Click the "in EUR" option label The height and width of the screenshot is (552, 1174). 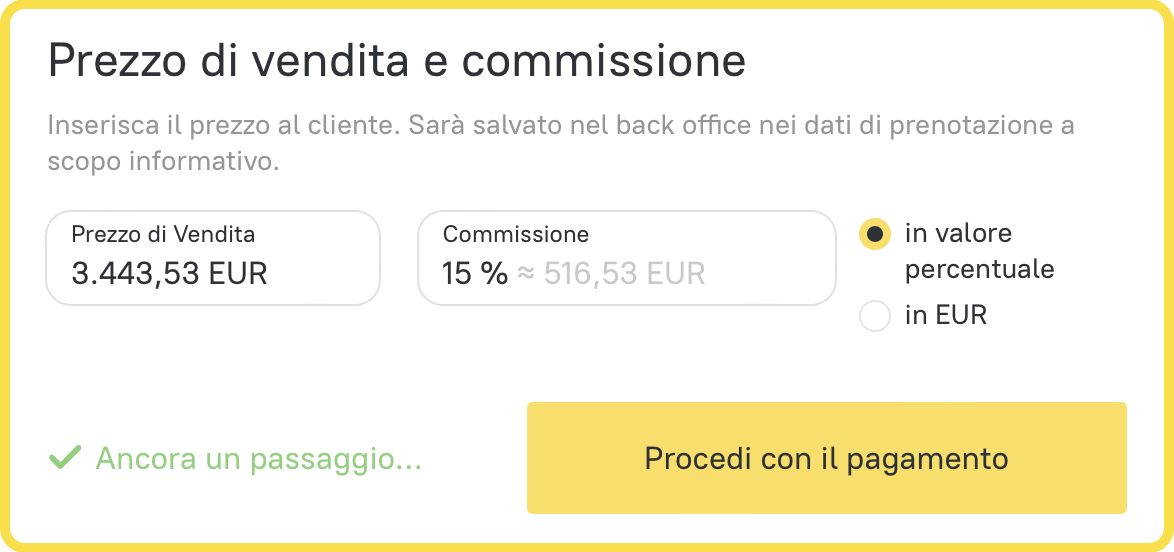pos(945,316)
